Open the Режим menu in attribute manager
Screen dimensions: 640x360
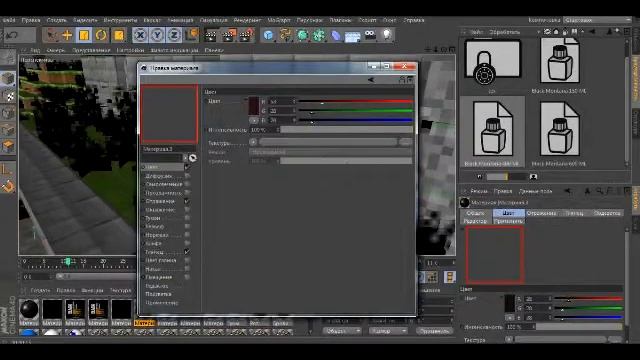click(x=479, y=191)
